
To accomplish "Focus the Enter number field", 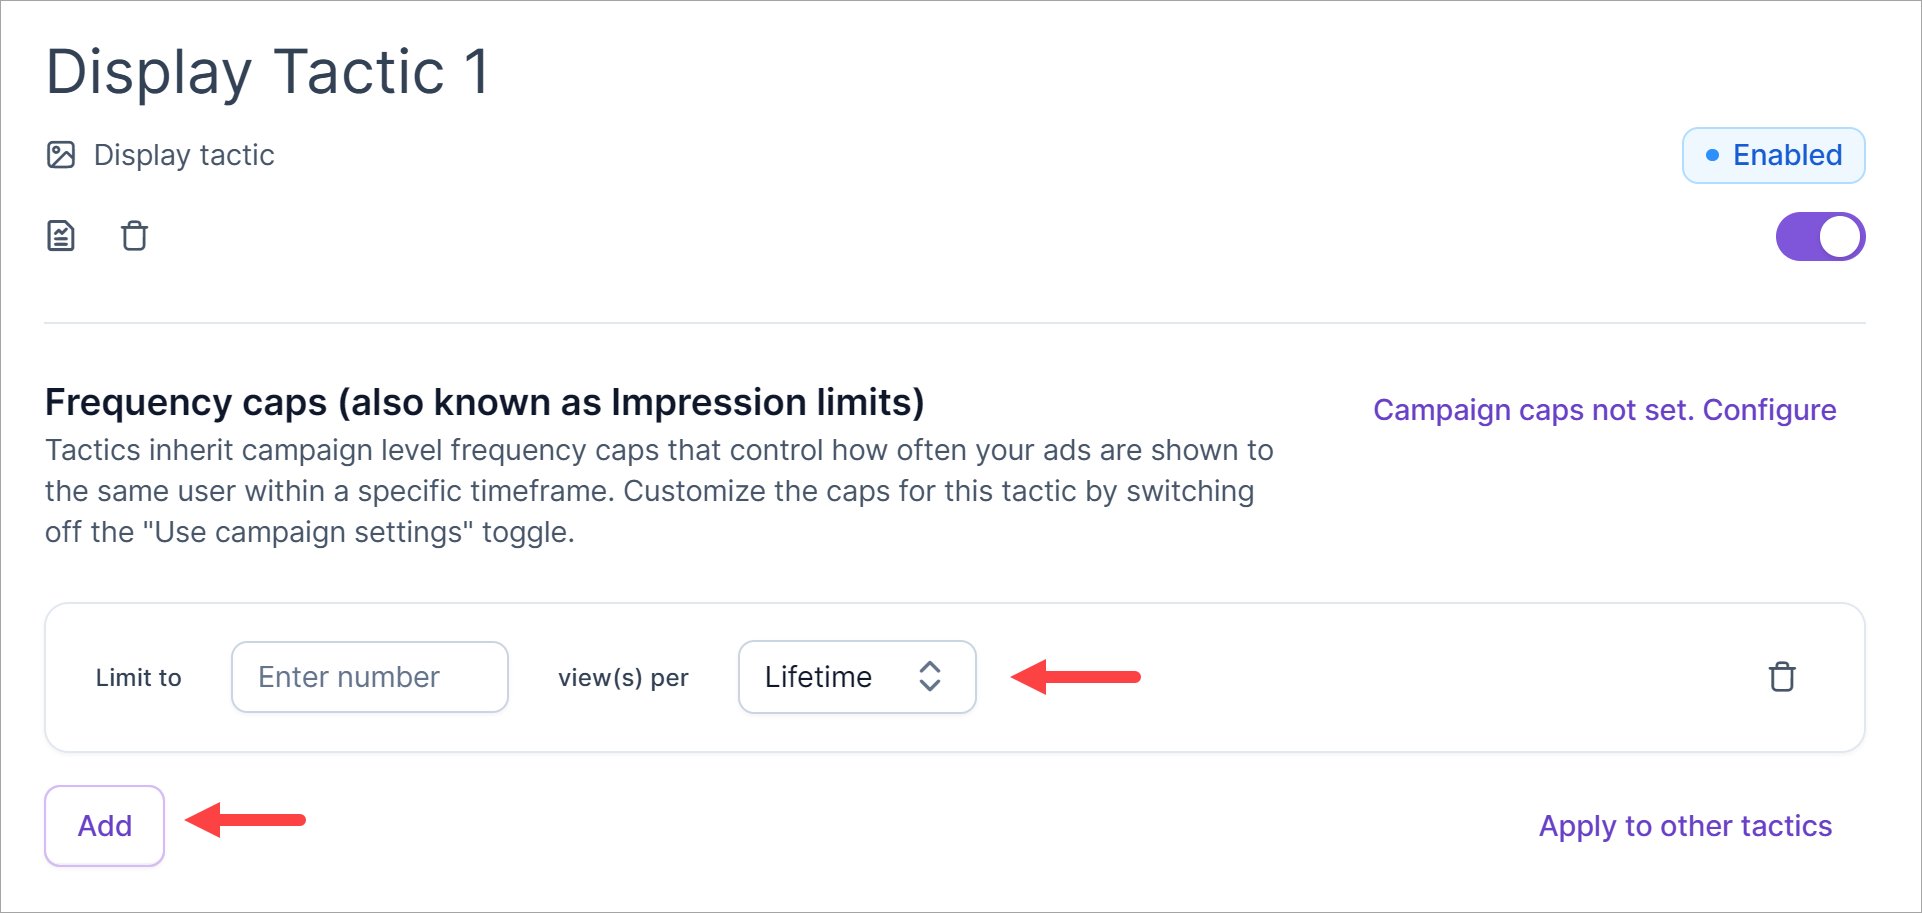I will 369,677.
